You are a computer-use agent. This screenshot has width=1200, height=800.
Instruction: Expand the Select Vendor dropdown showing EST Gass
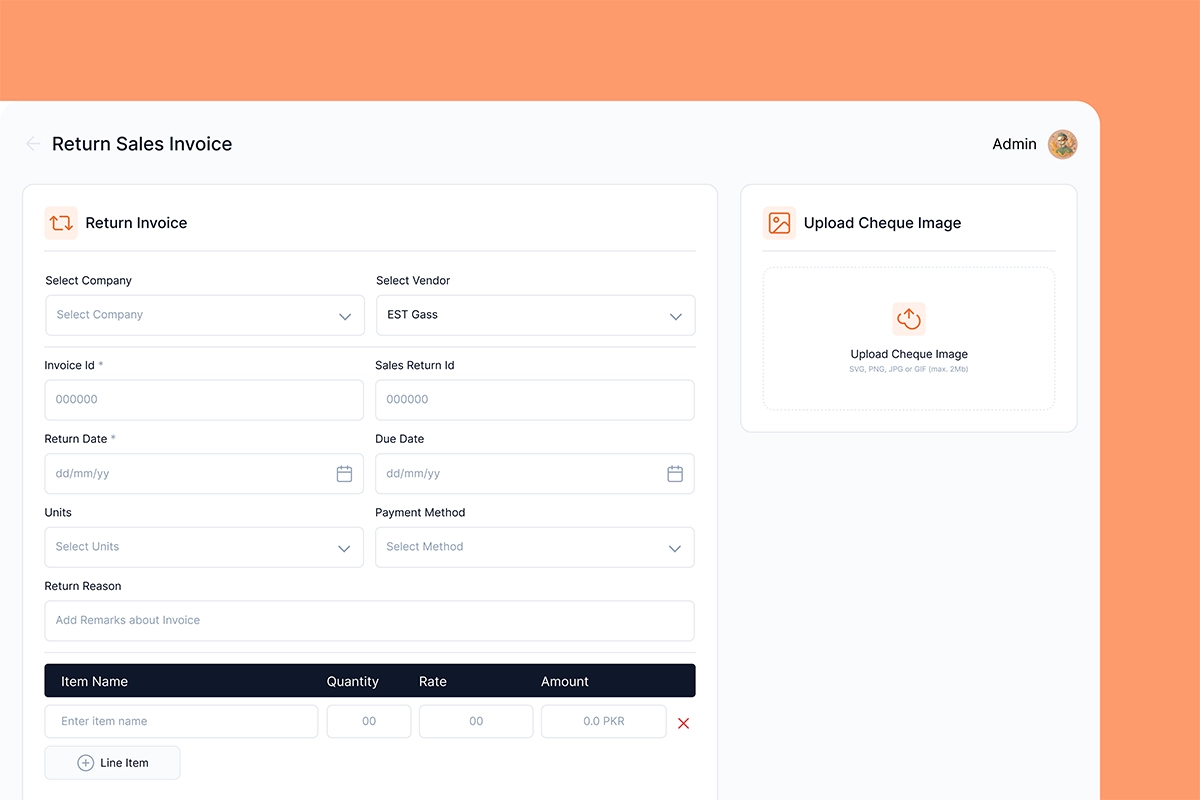click(x=675, y=315)
